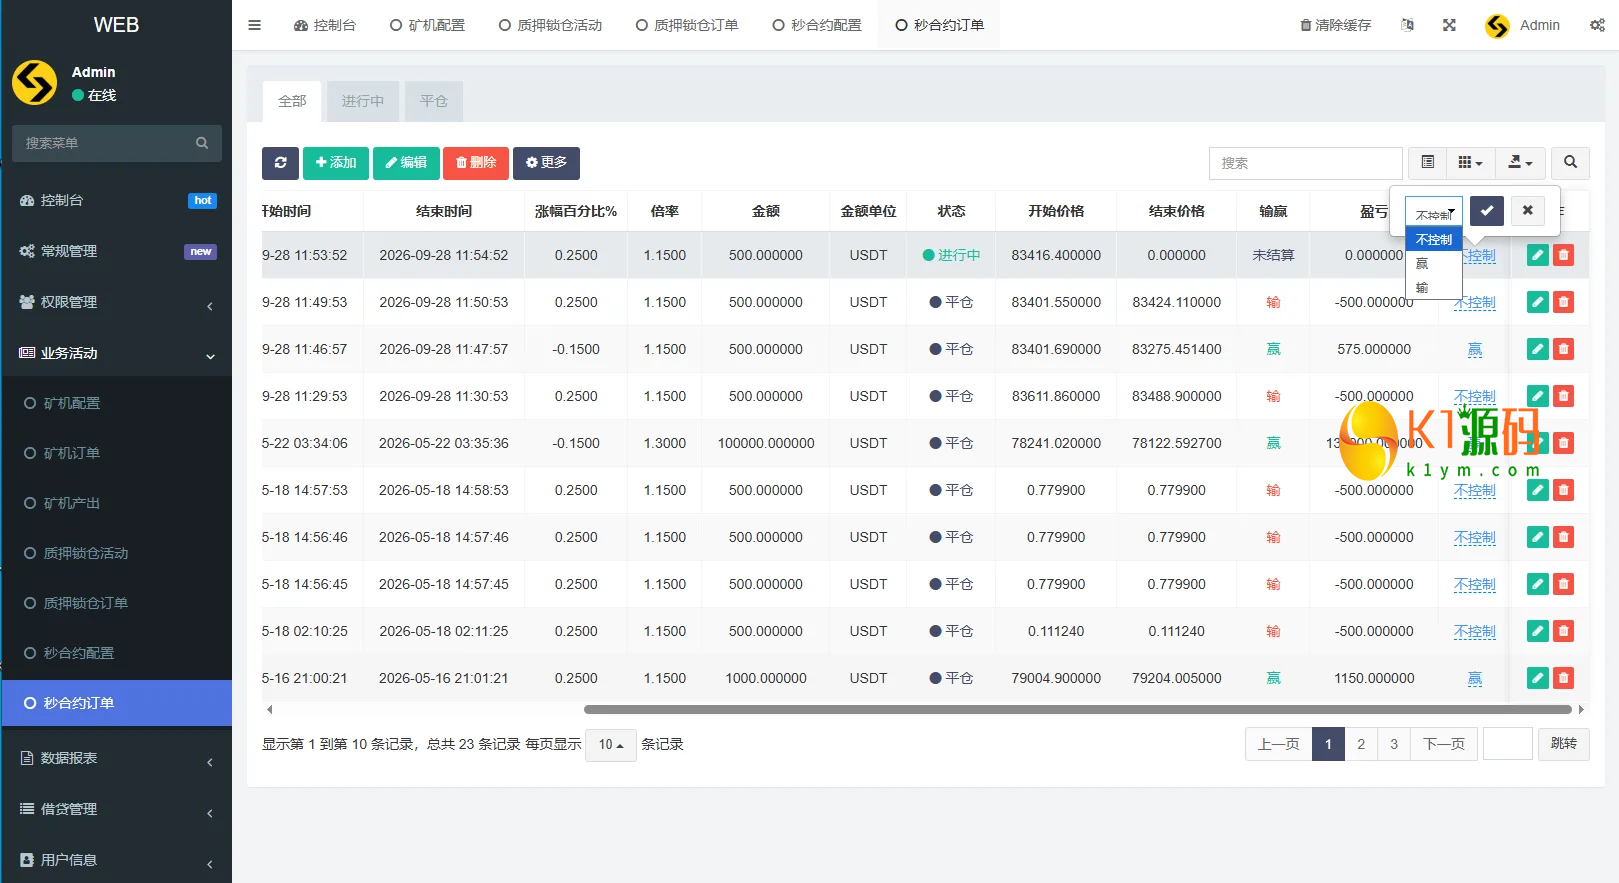Go to page 2 of the records
1619x883 pixels.
pyautogui.click(x=1361, y=744)
